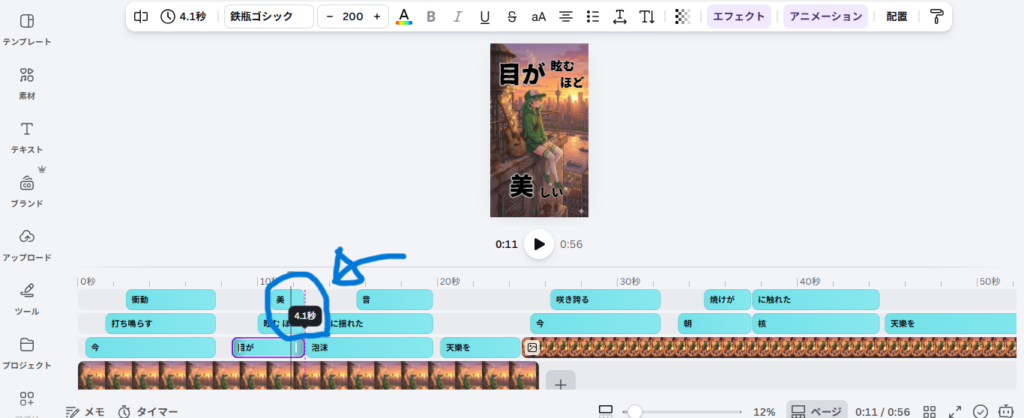Screen dimensions: 1024x418
Task: Open the grid view icon in bottom bar
Action: [929, 412]
